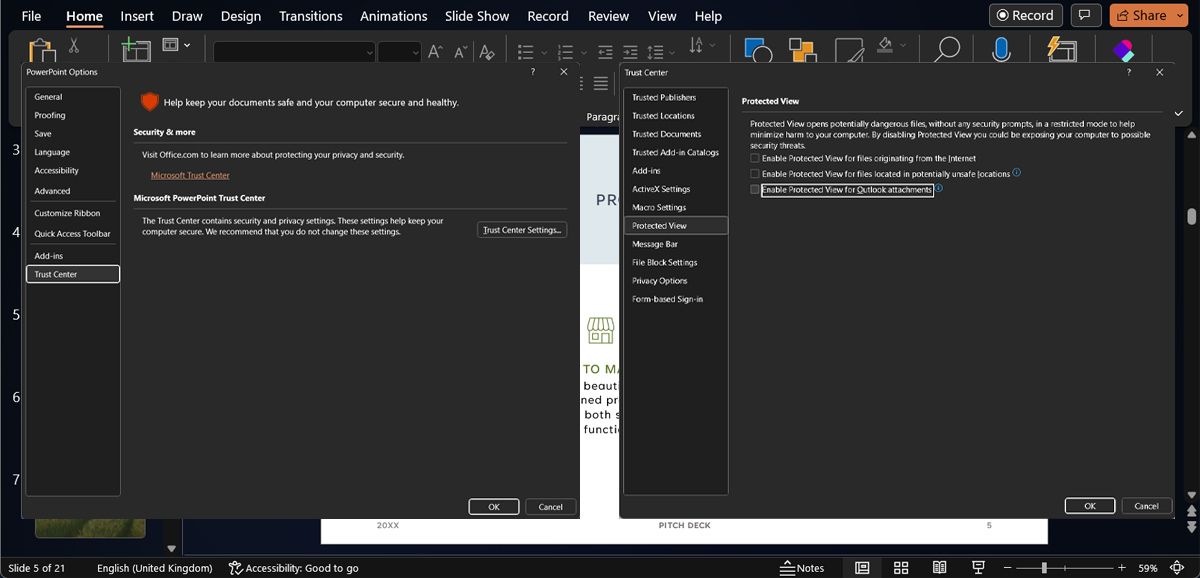Click the Paste clipboard icon
Screen dimensions: 1200x578
click(x=41, y=51)
